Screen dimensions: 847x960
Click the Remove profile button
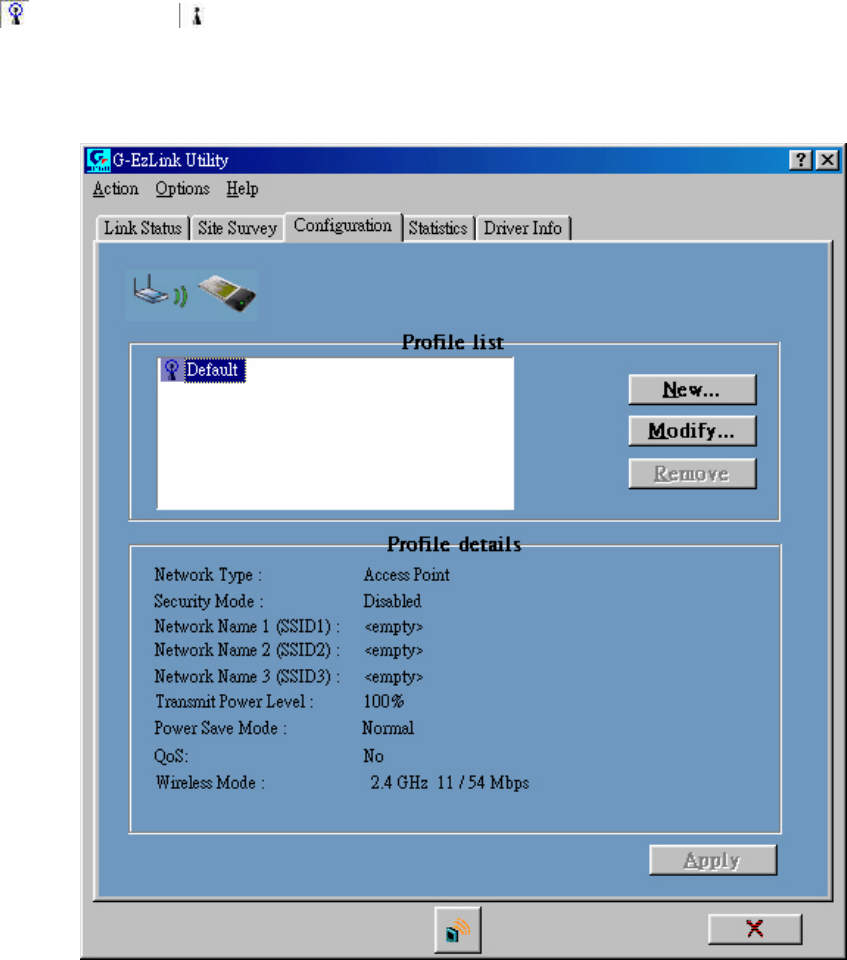[692, 473]
